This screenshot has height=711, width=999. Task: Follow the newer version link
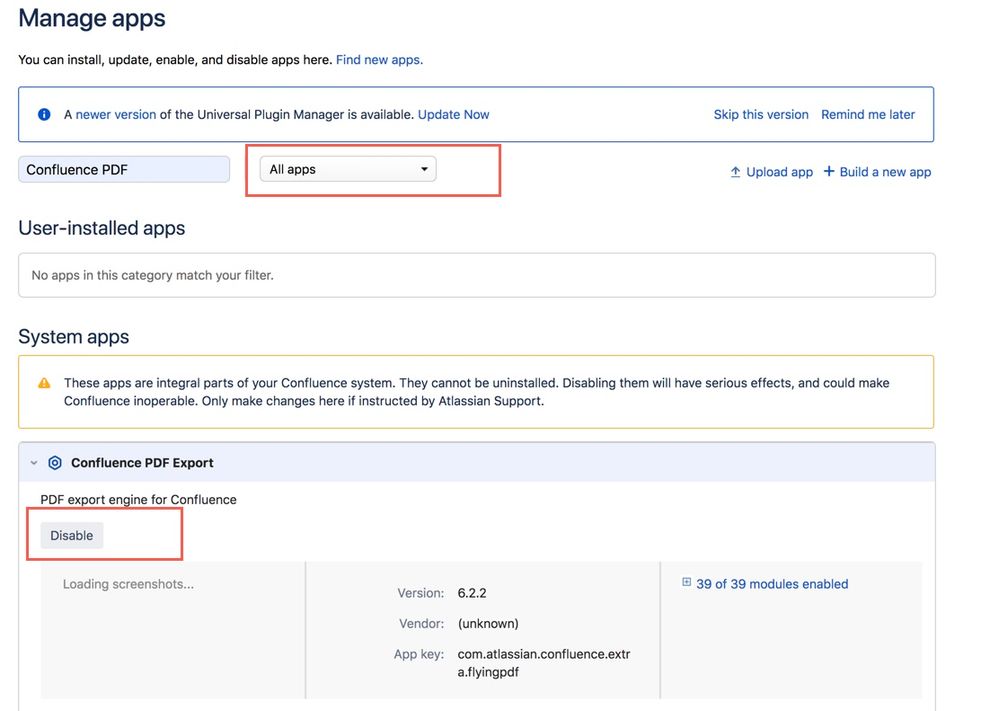tap(116, 115)
